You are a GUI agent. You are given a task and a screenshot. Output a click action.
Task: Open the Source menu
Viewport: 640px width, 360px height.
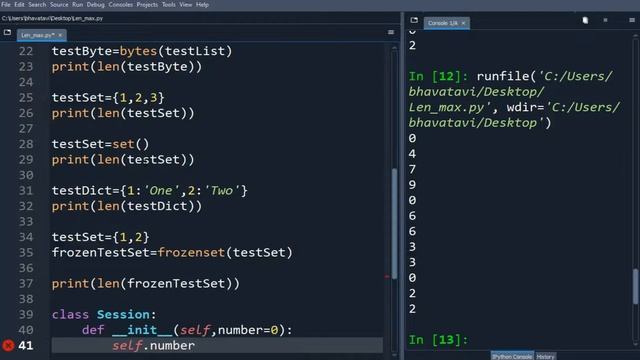59,4
